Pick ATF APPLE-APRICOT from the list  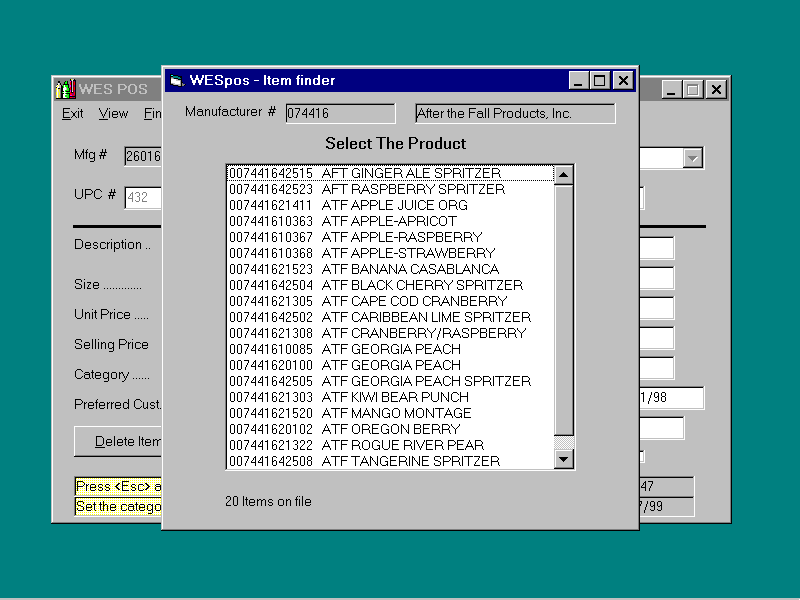coord(390,221)
